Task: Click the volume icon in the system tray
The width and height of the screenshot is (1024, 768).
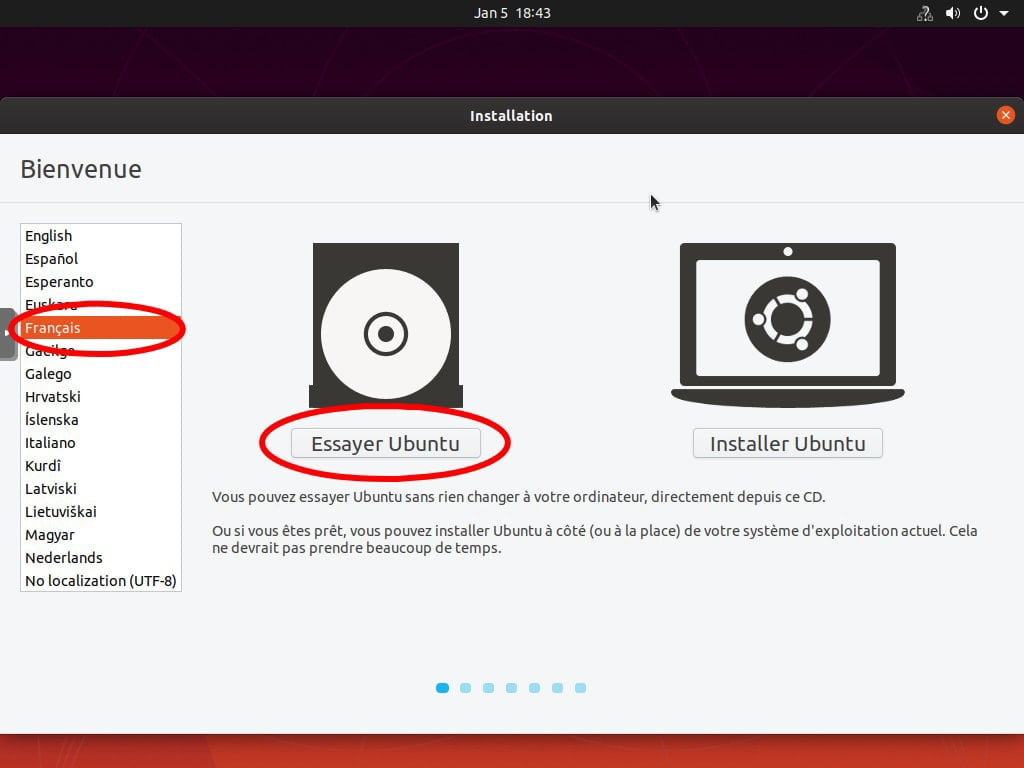Action: (x=952, y=13)
